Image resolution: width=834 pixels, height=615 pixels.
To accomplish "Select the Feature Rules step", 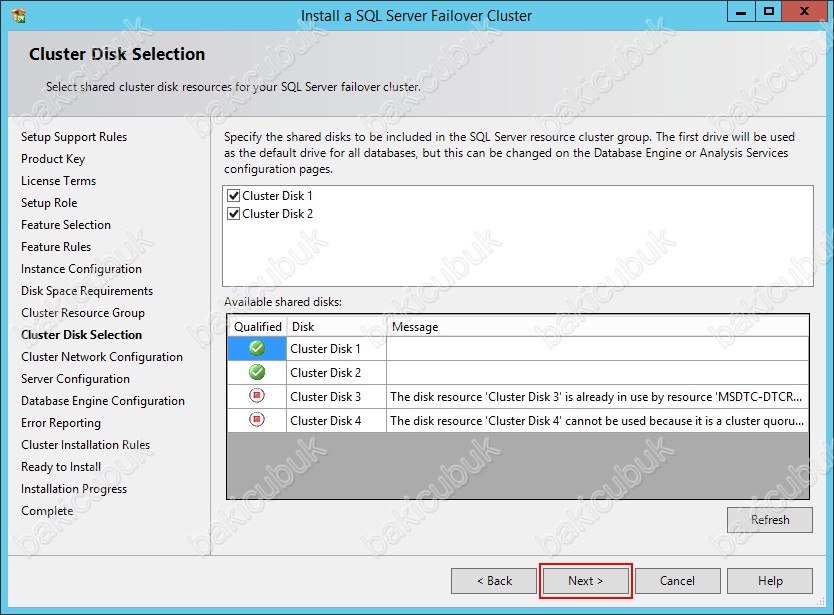I will (56, 247).
